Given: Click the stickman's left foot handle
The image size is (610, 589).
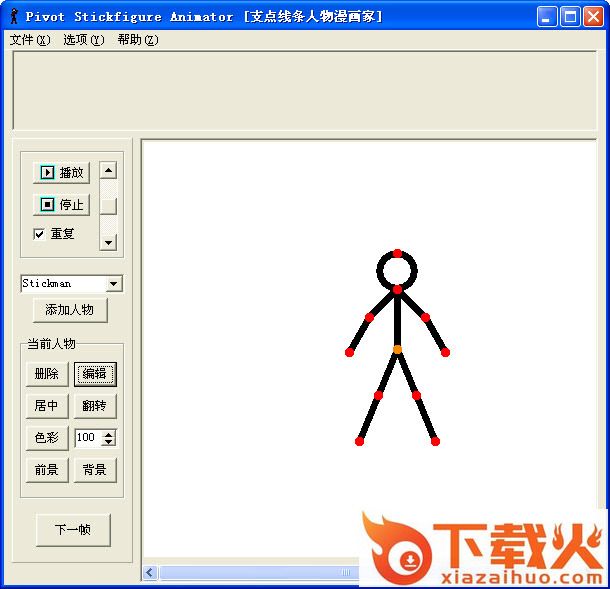Looking at the screenshot, I should 359,441.
